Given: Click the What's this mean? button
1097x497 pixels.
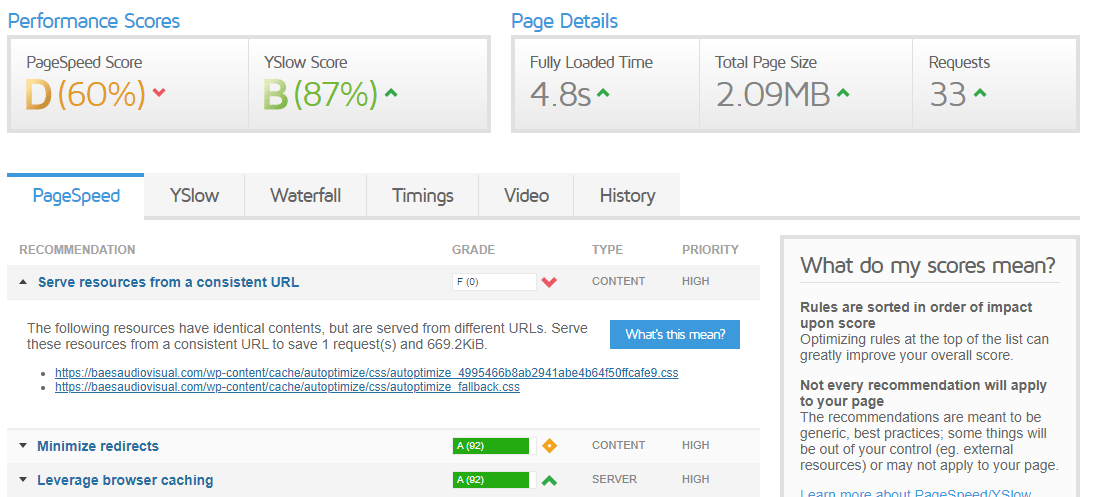Looking at the screenshot, I should (674, 335).
